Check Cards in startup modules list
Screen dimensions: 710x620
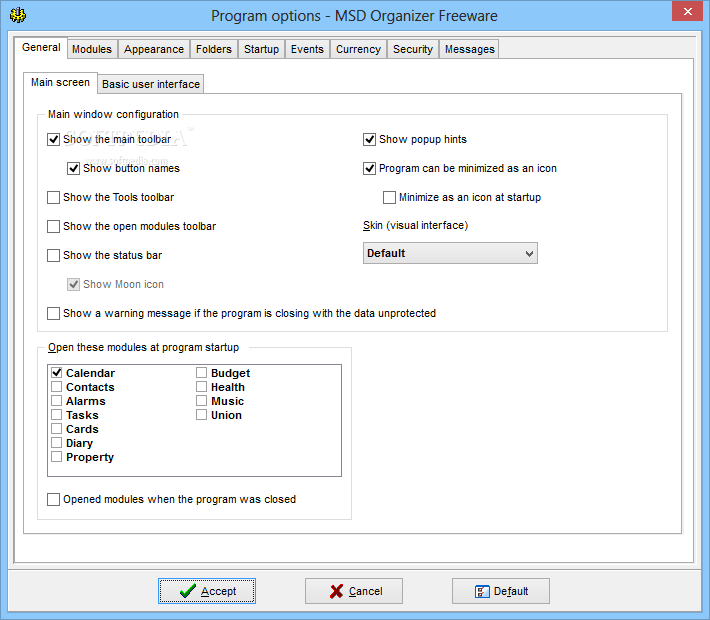[57, 429]
